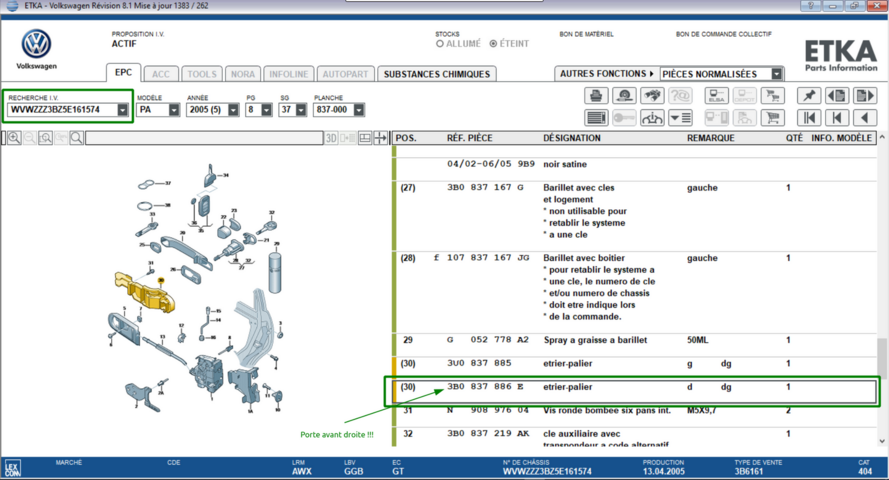Go to previous illustration page icon

tap(837, 95)
